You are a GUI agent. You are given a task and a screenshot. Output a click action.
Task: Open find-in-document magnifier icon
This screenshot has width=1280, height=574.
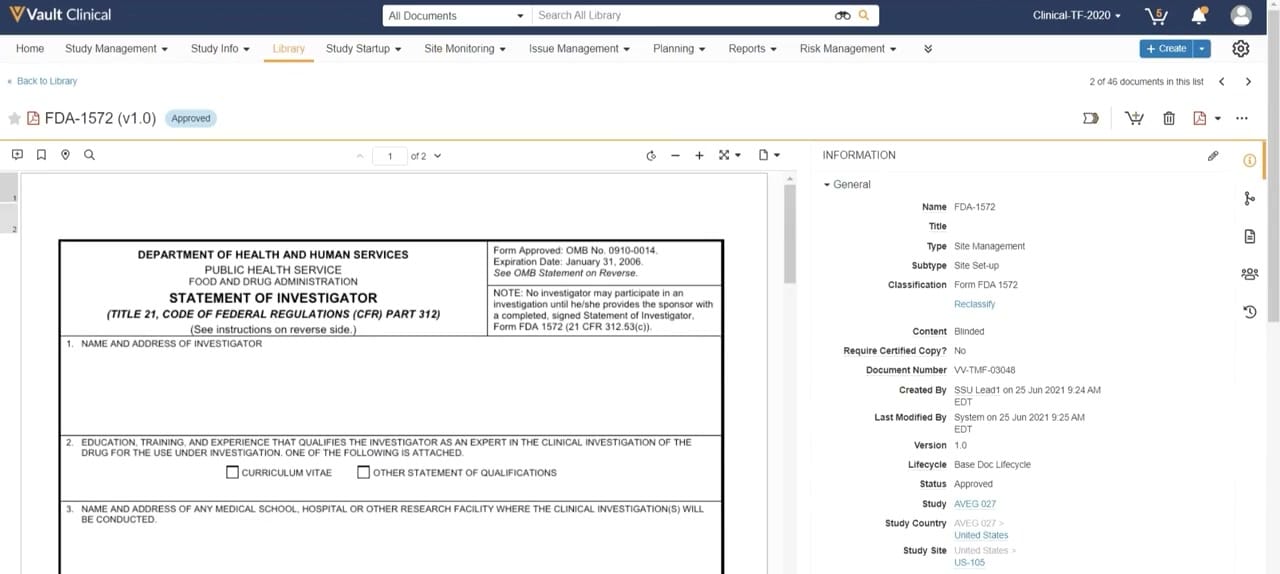tap(89, 155)
